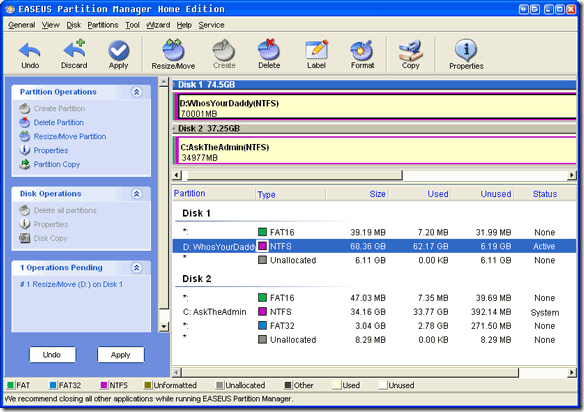The width and height of the screenshot is (584, 412).
Task: Click the sidebar scrollbar up arrow
Action: tap(164, 82)
